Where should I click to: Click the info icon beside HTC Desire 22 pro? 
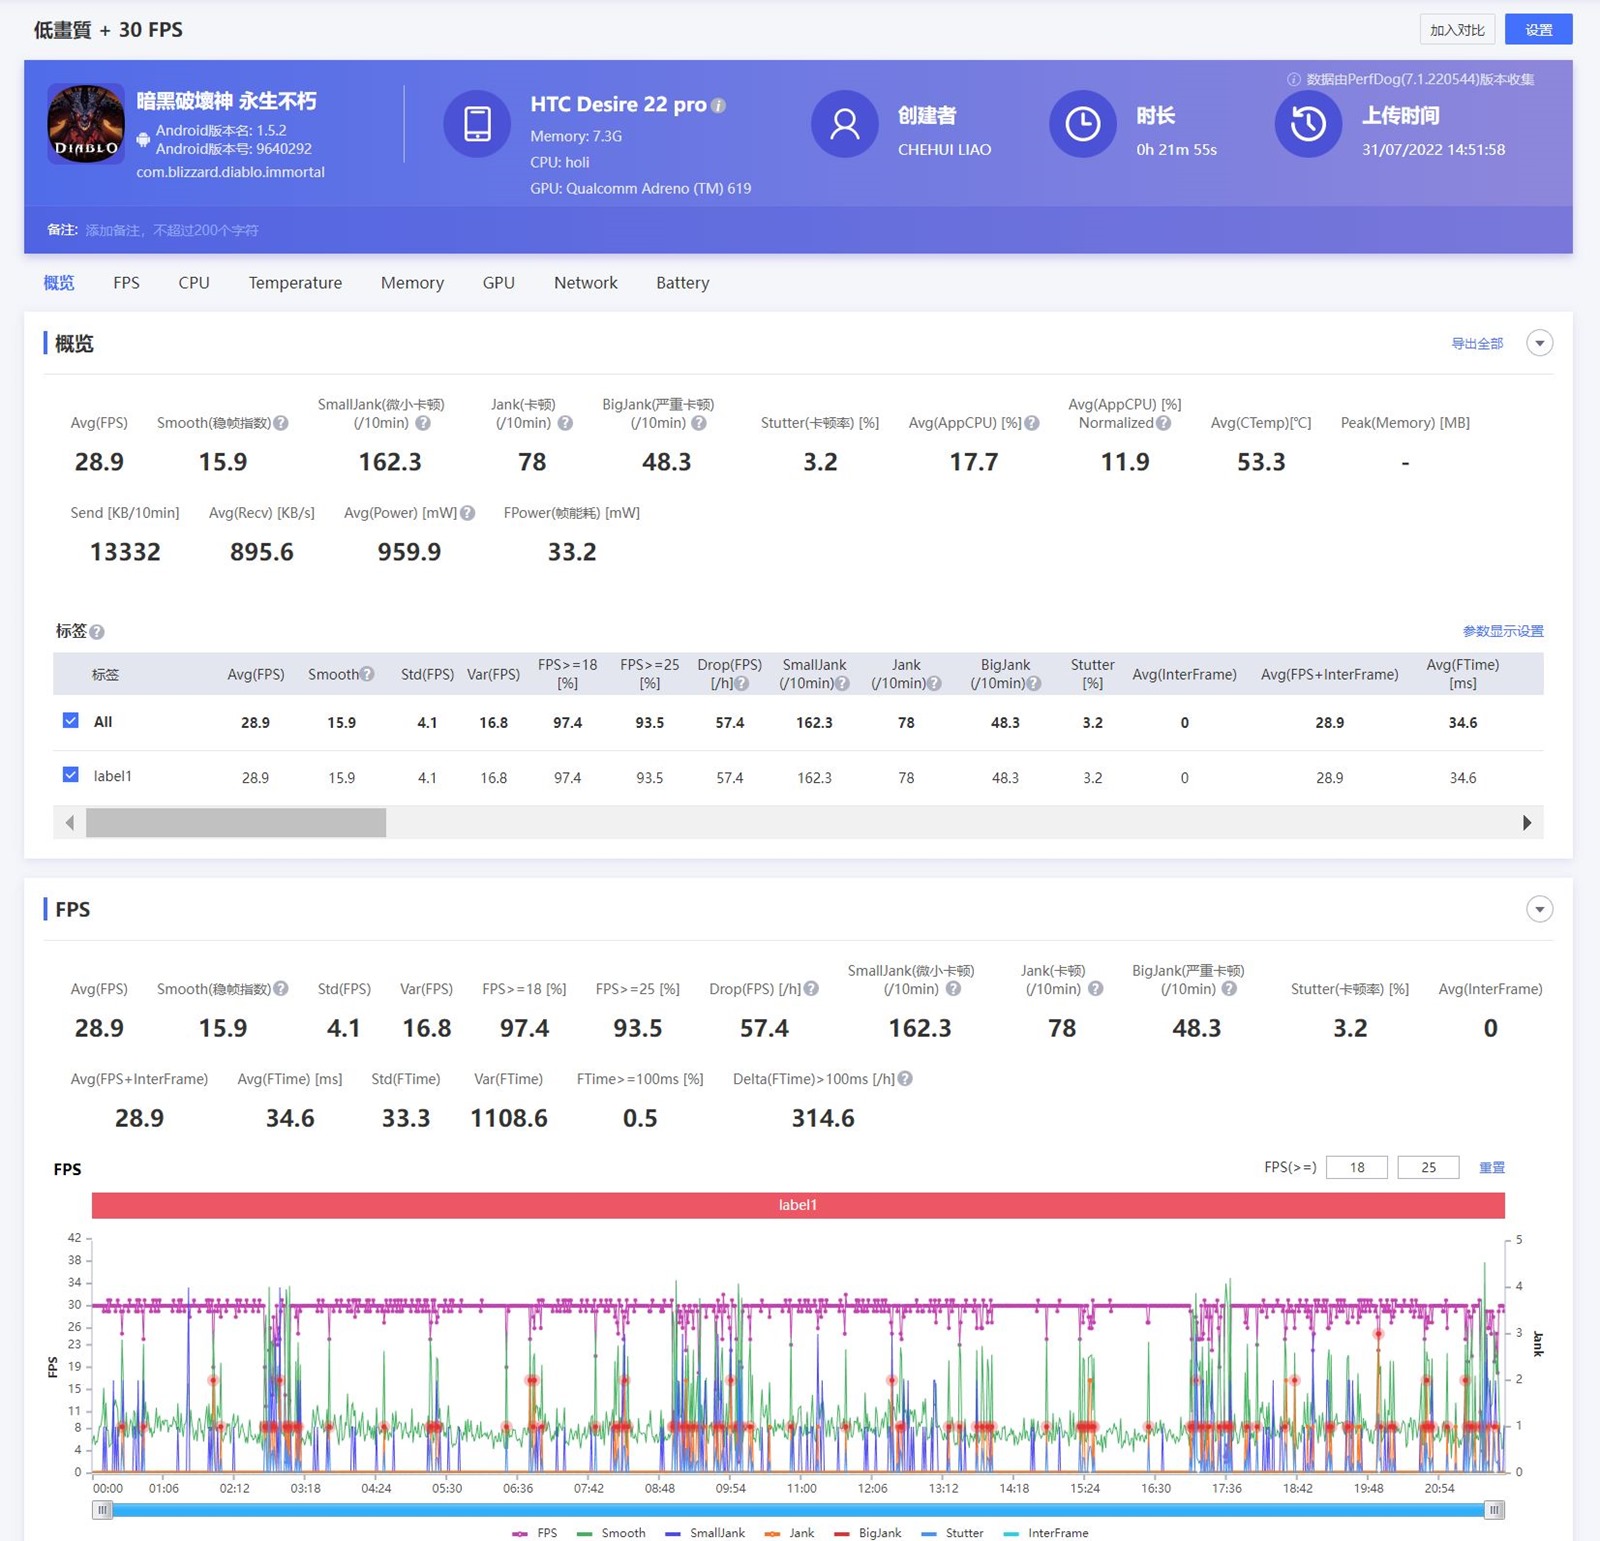pyautogui.click(x=718, y=105)
